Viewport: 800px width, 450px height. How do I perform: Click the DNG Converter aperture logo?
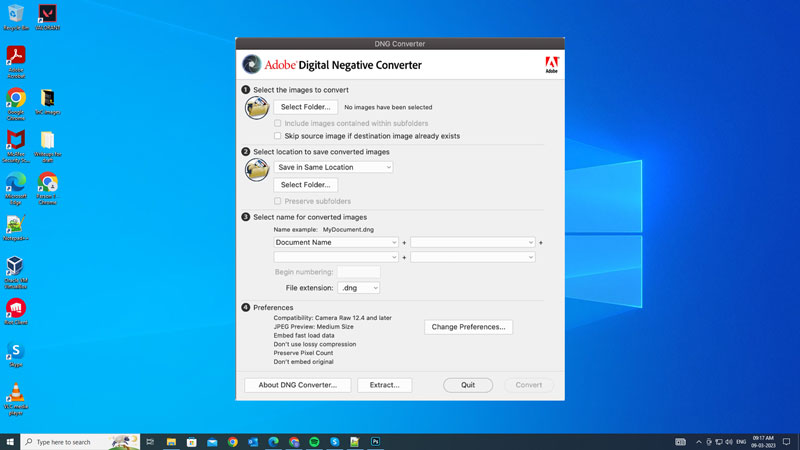251,64
